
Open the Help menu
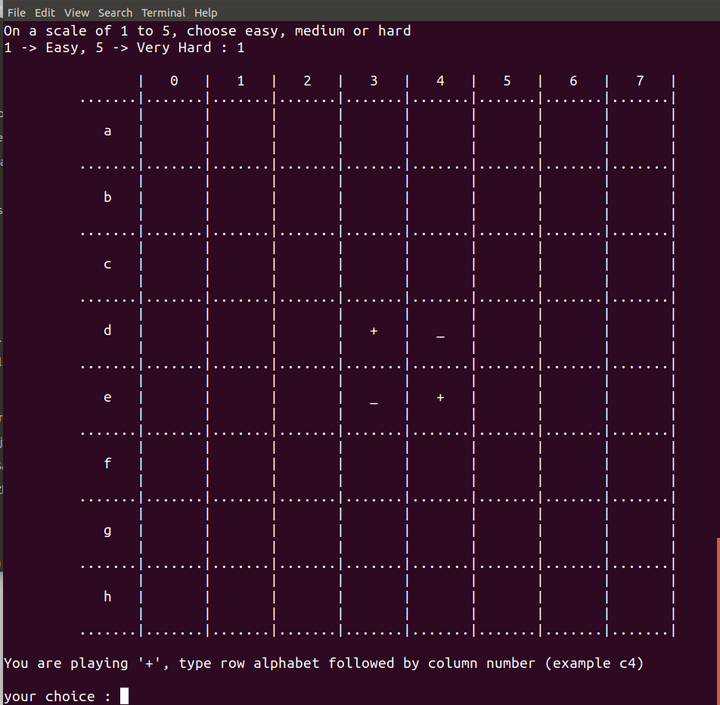pos(206,13)
